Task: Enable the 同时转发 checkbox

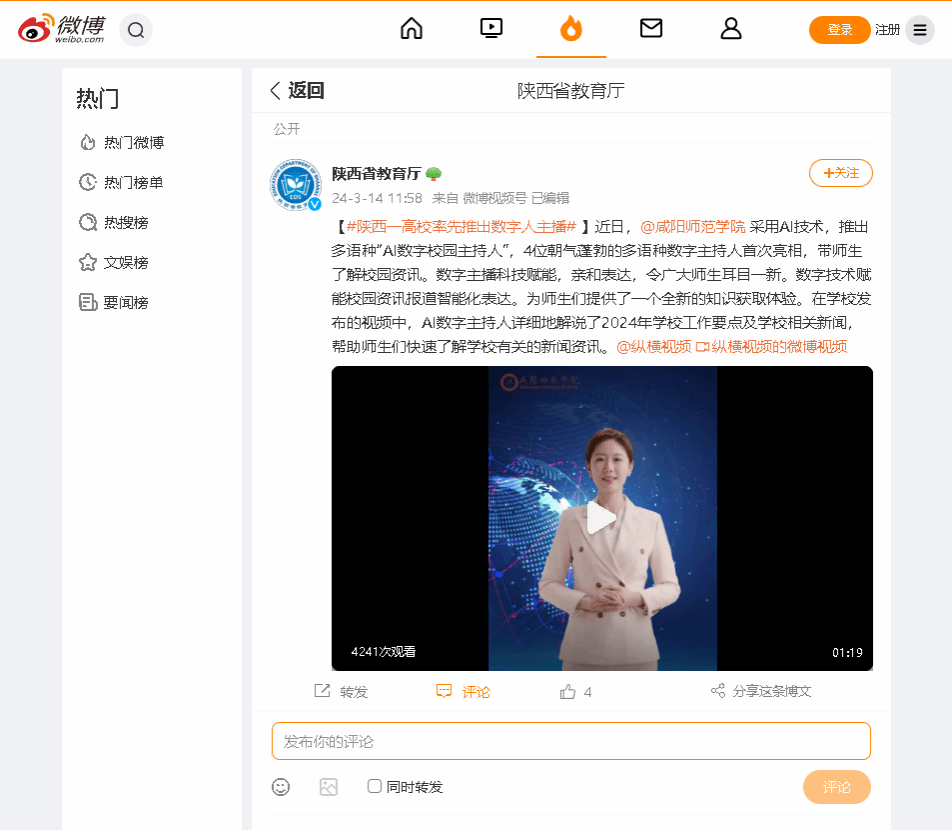Action: [375, 786]
